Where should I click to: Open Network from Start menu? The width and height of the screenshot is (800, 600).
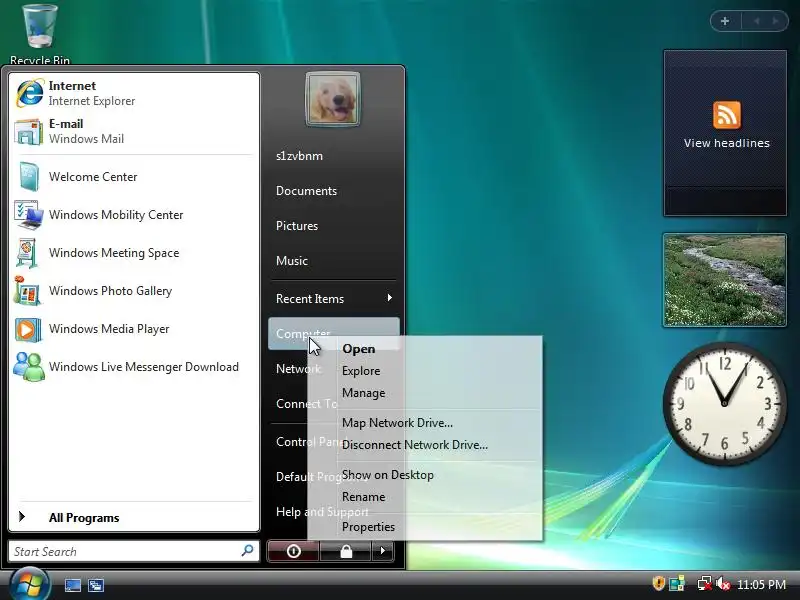(x=292, y=368)
